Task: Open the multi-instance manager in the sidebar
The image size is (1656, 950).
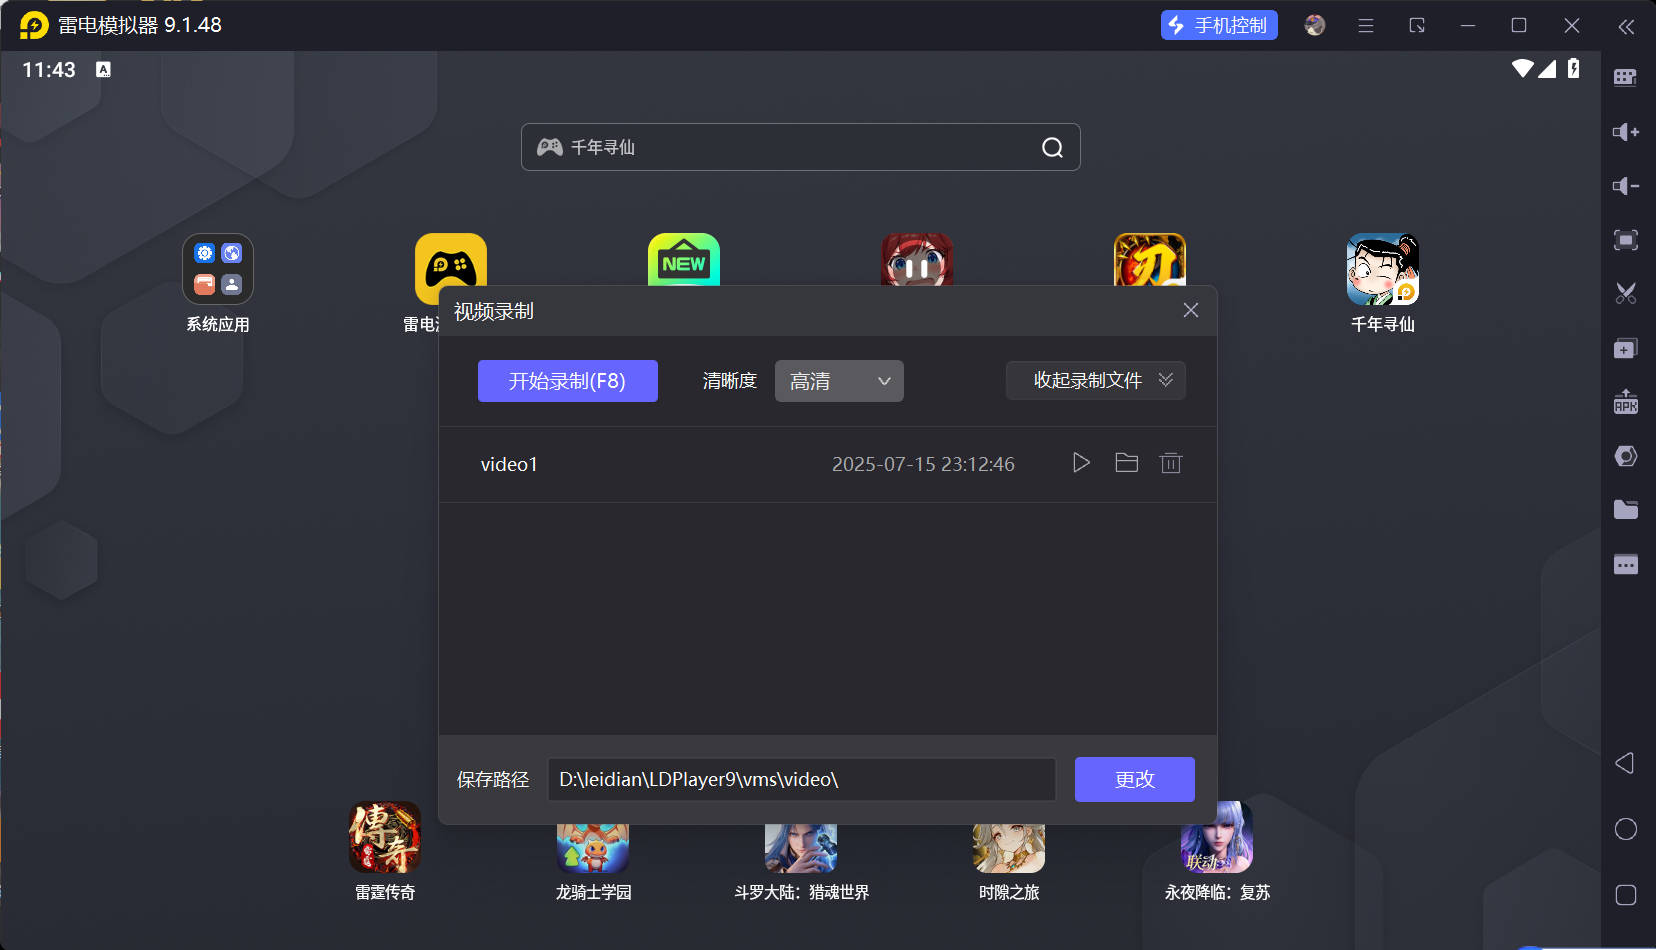Action: [1626, 349]
